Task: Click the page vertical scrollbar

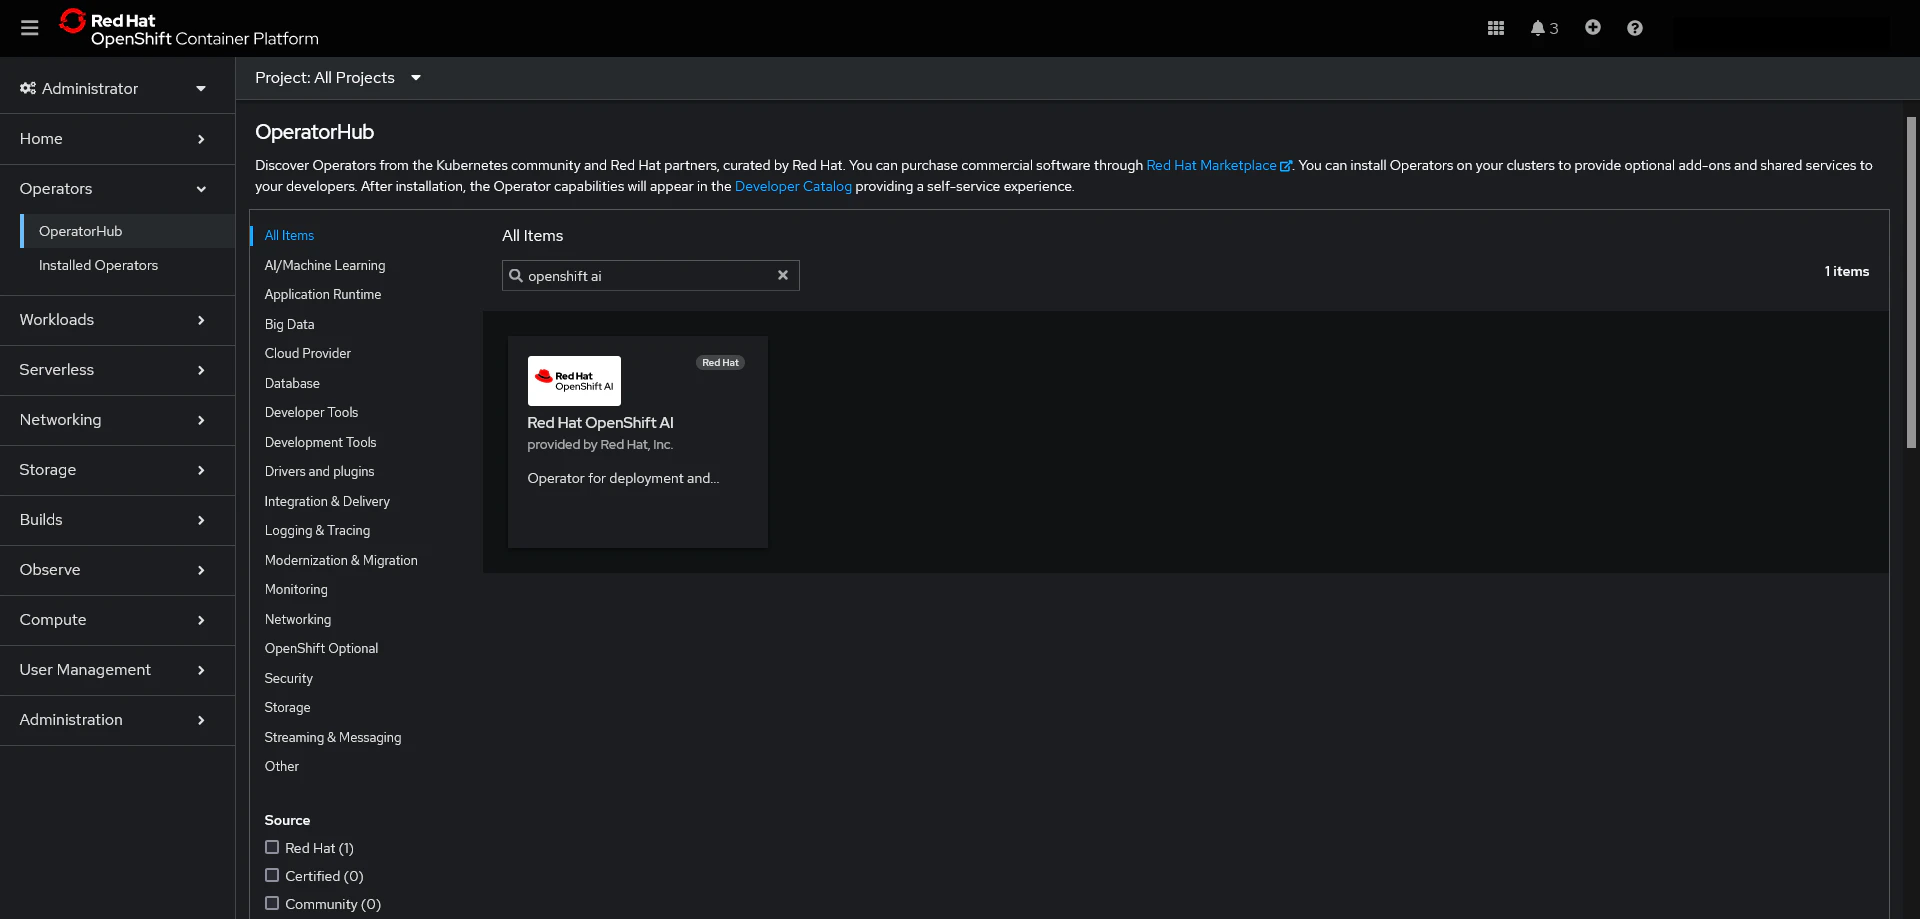Action: pos(1911,283)
